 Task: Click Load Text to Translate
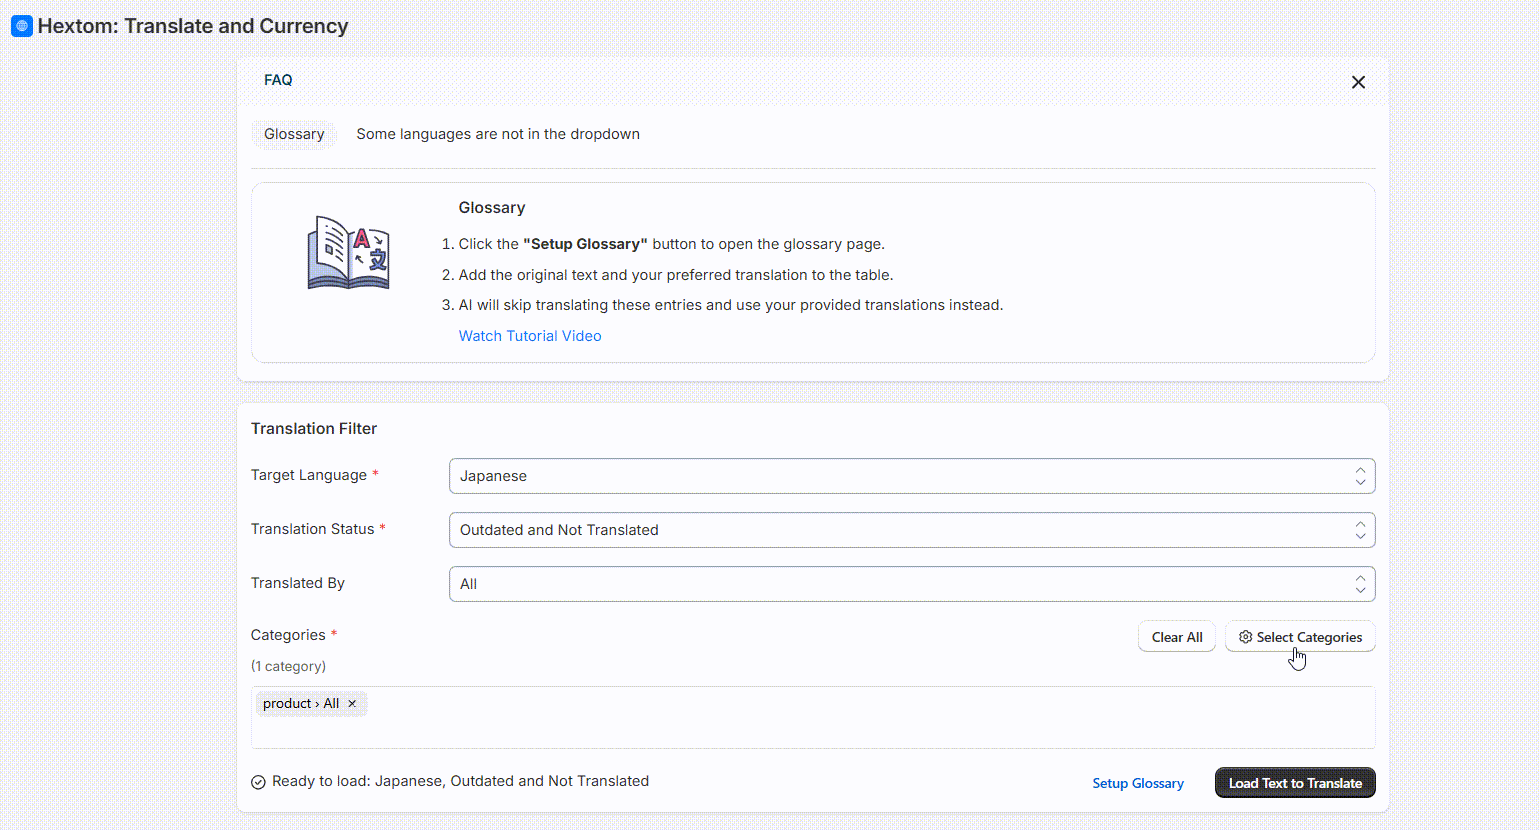point(1295,783)
